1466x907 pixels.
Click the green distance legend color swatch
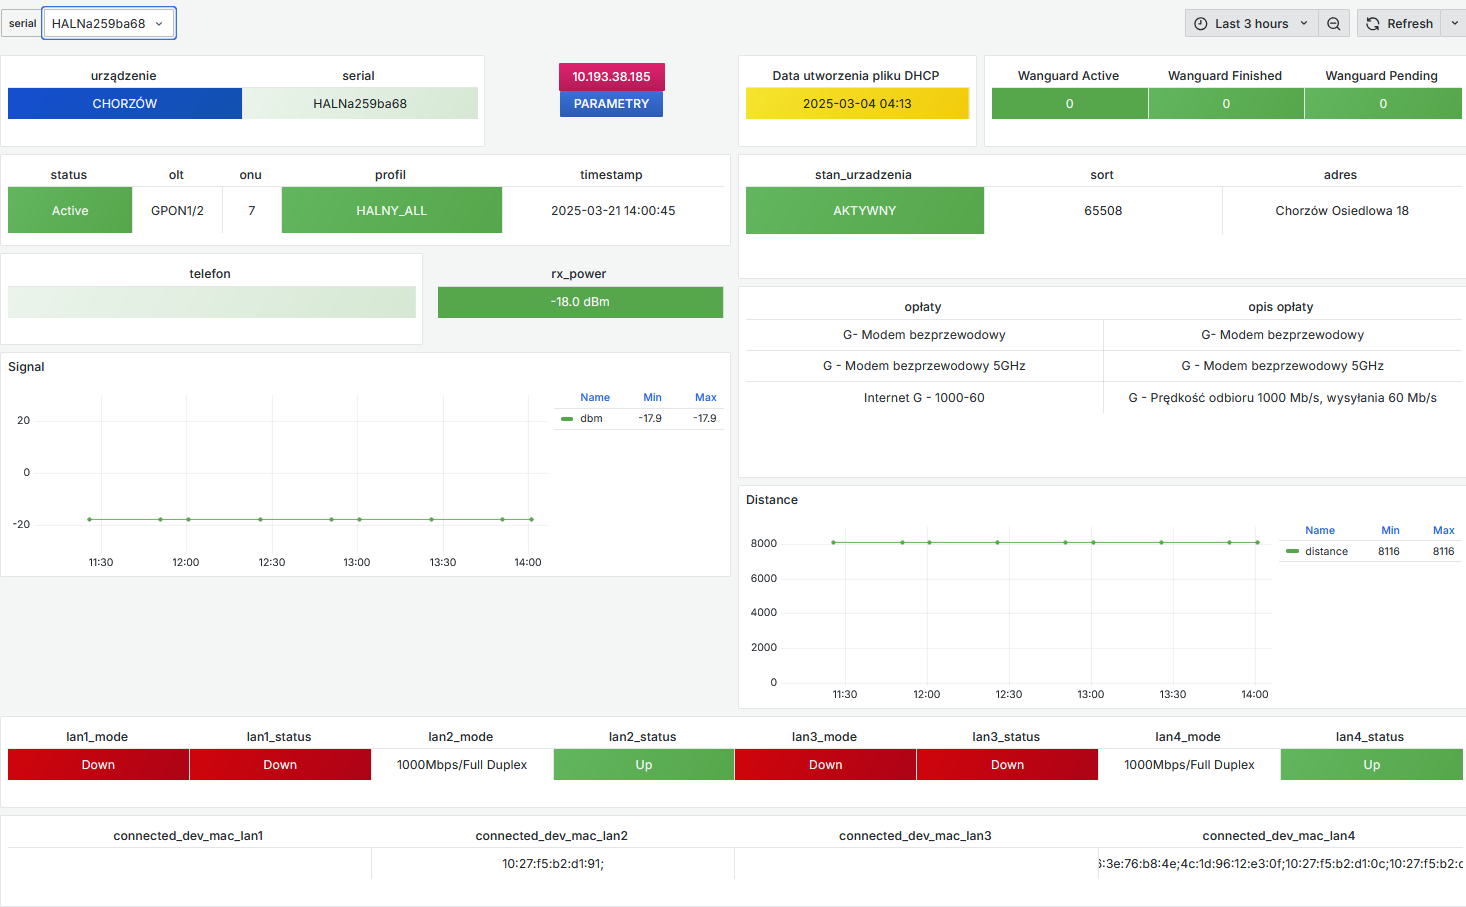point(1292,552)
